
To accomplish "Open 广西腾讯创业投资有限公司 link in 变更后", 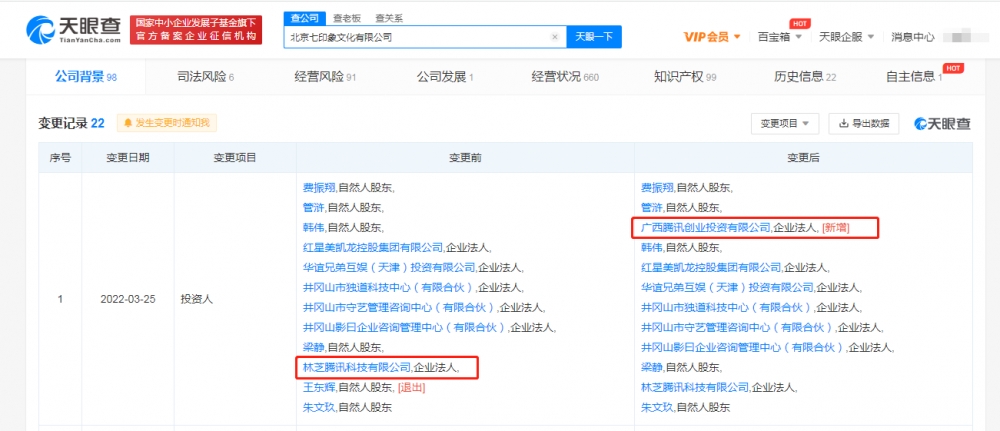I will click(x=705, y=226).
